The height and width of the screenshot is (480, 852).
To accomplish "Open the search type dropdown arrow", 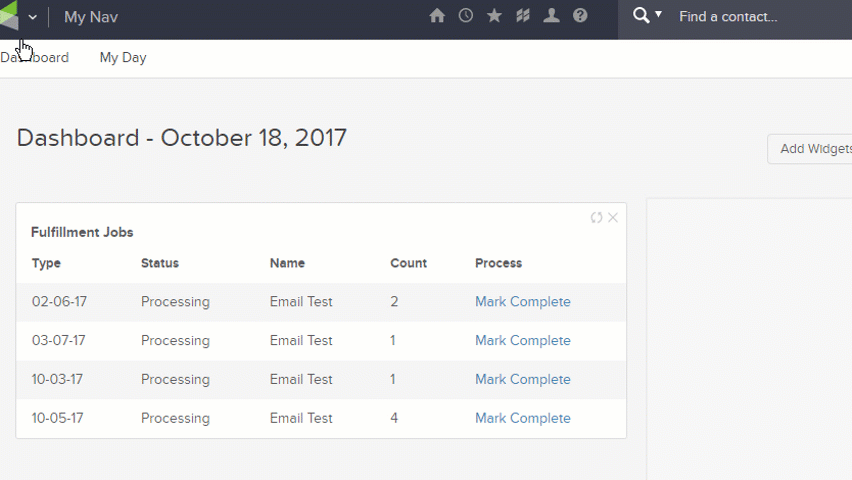I will coord(659,15).
